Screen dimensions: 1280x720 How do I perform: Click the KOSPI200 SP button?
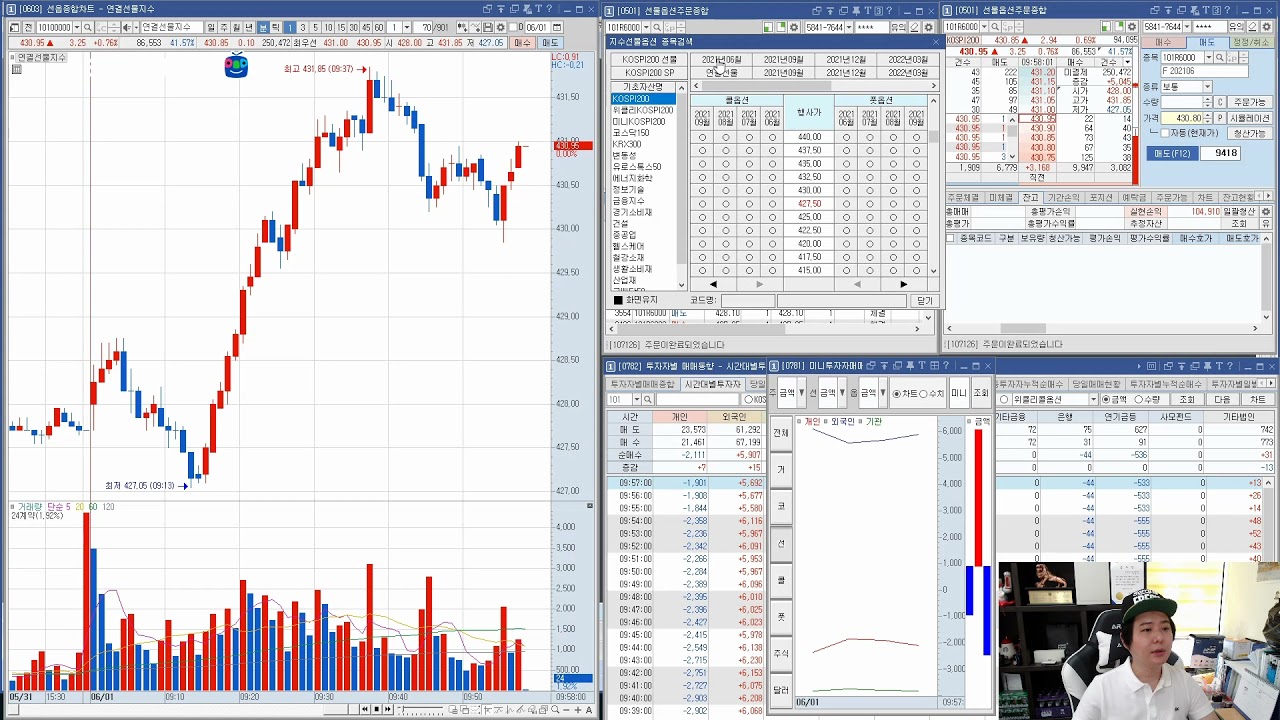tap(649, 72)
